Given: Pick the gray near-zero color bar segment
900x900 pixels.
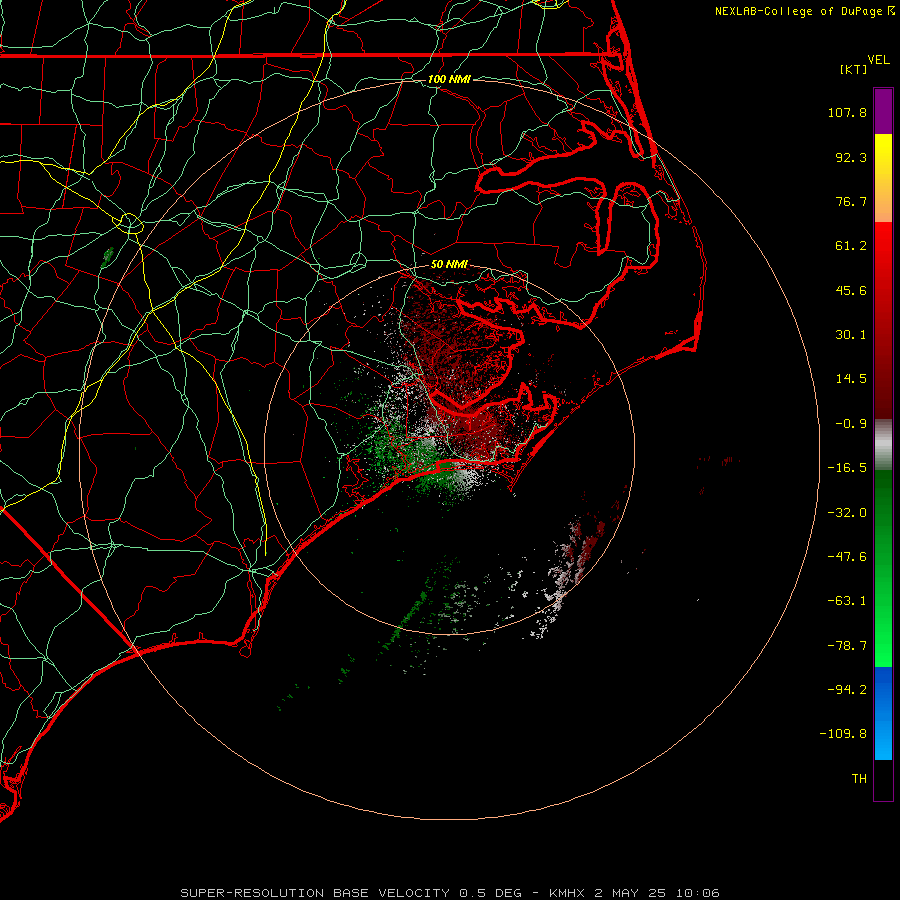Looking at the screenshot, I should point(883,445).
